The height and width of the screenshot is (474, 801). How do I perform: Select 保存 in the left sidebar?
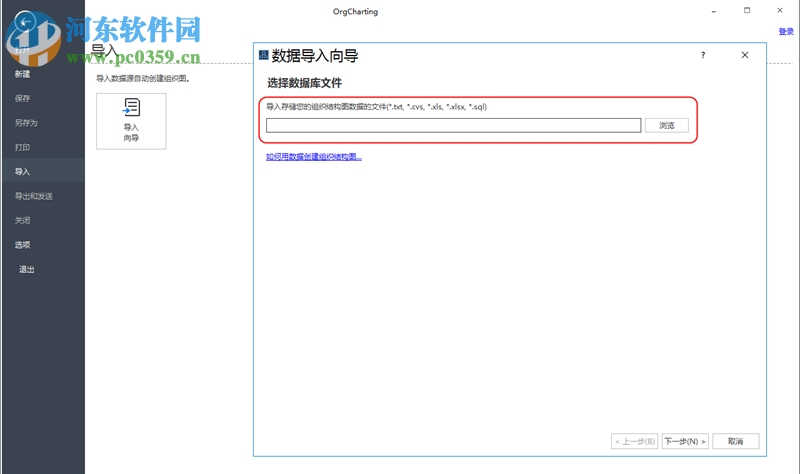(22, 99)
